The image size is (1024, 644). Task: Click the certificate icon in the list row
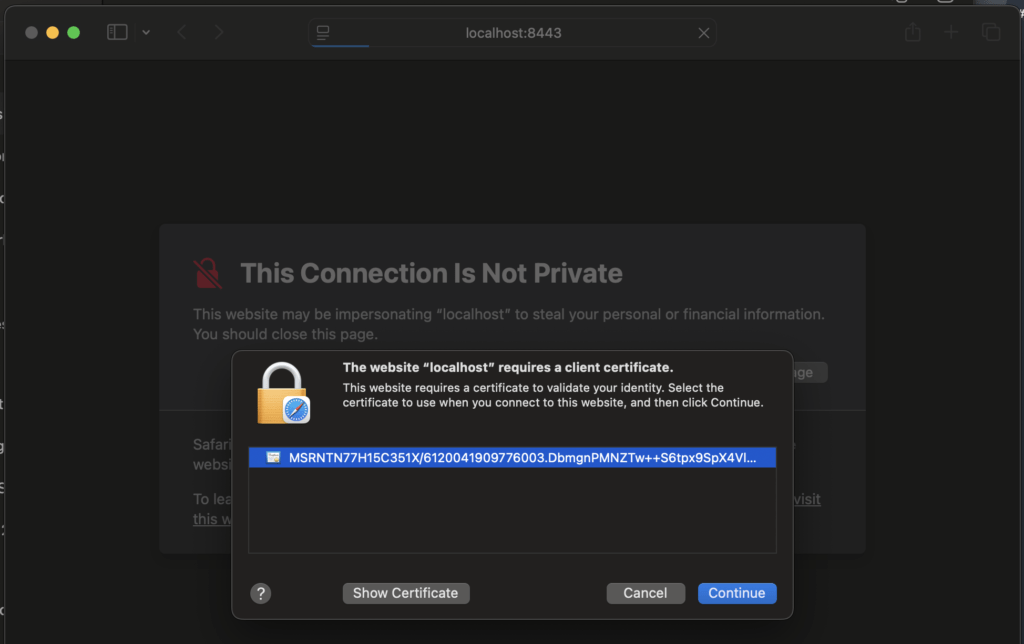(273, 457)
